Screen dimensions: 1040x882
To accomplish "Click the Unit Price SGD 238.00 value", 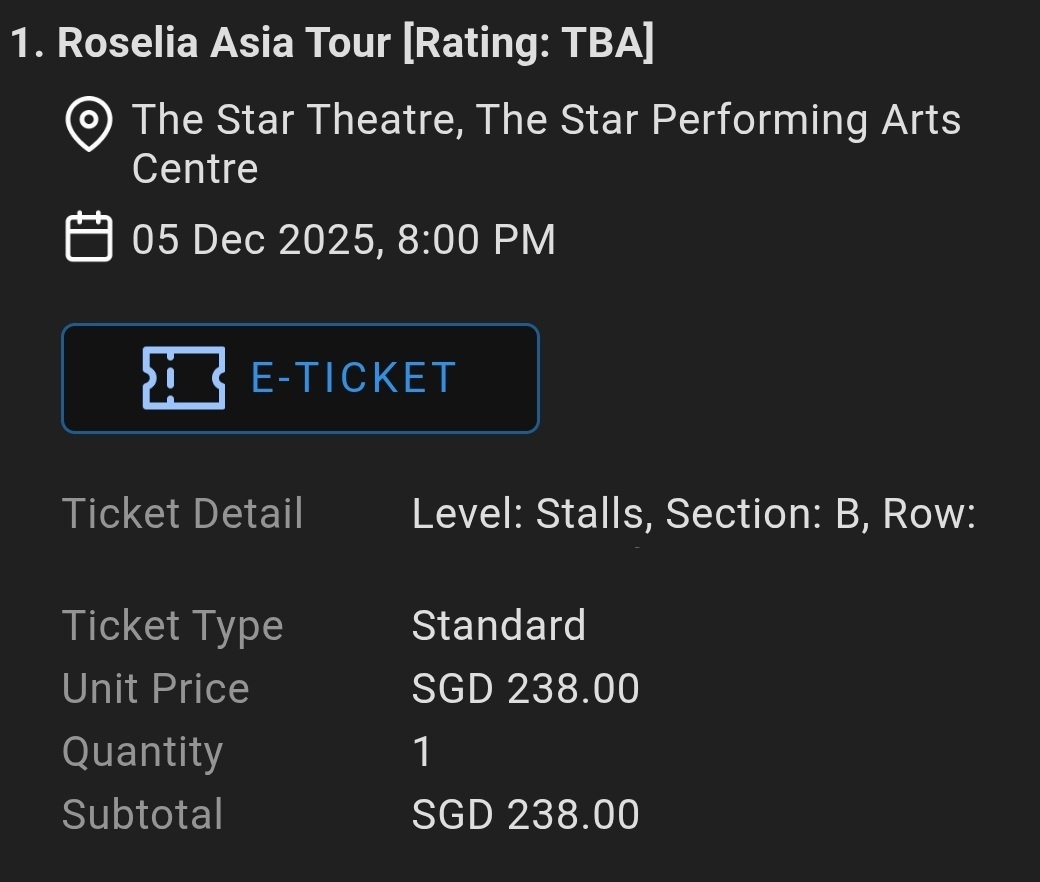I will tap(525, 688).
